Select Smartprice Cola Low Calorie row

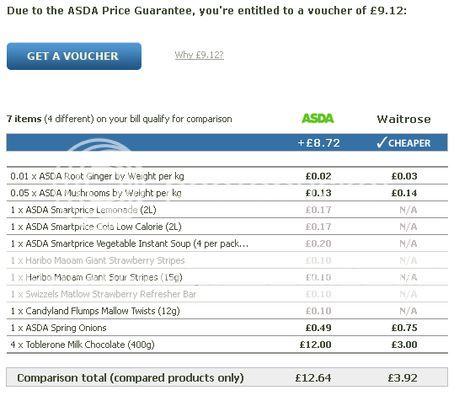pyautogui.click(x=227, y=227)
